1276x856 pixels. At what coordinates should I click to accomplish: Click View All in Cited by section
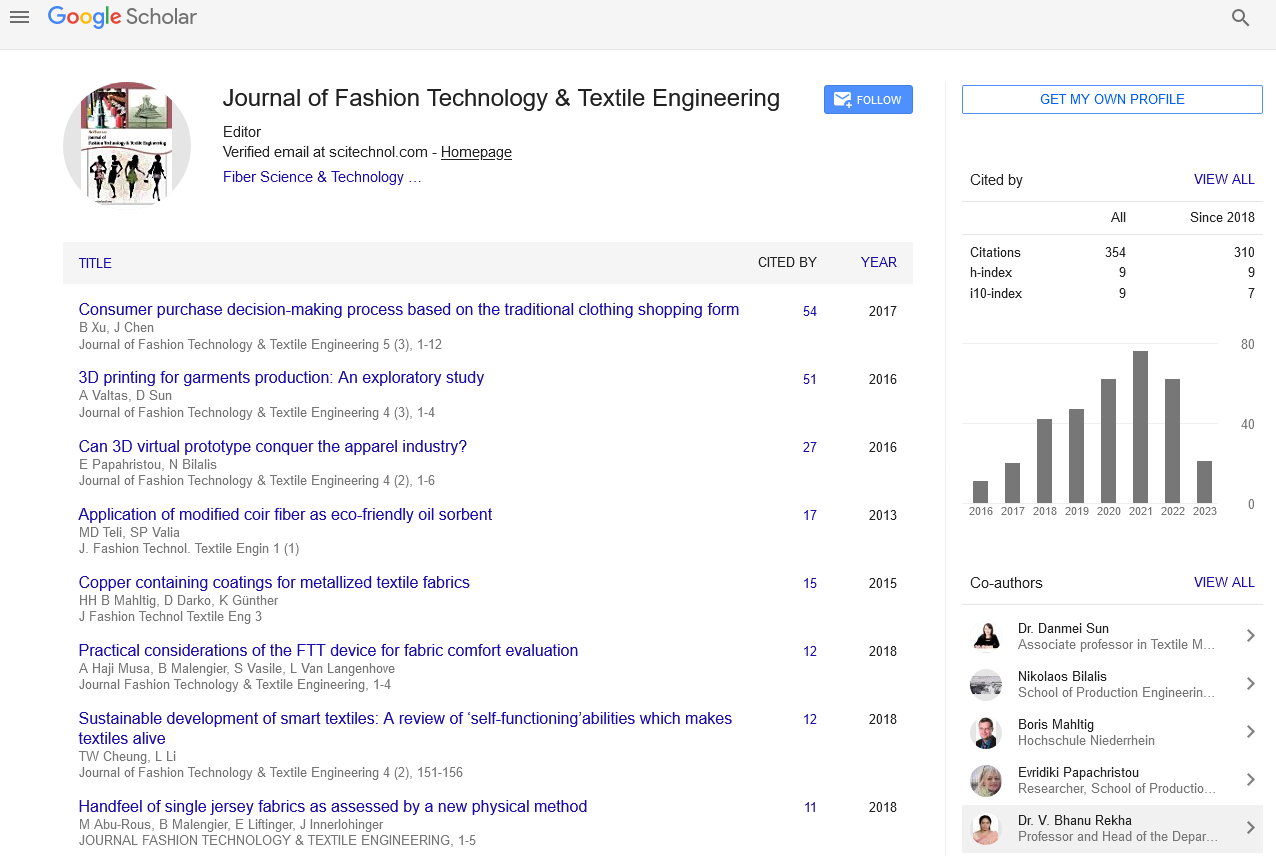(1224, 180)
